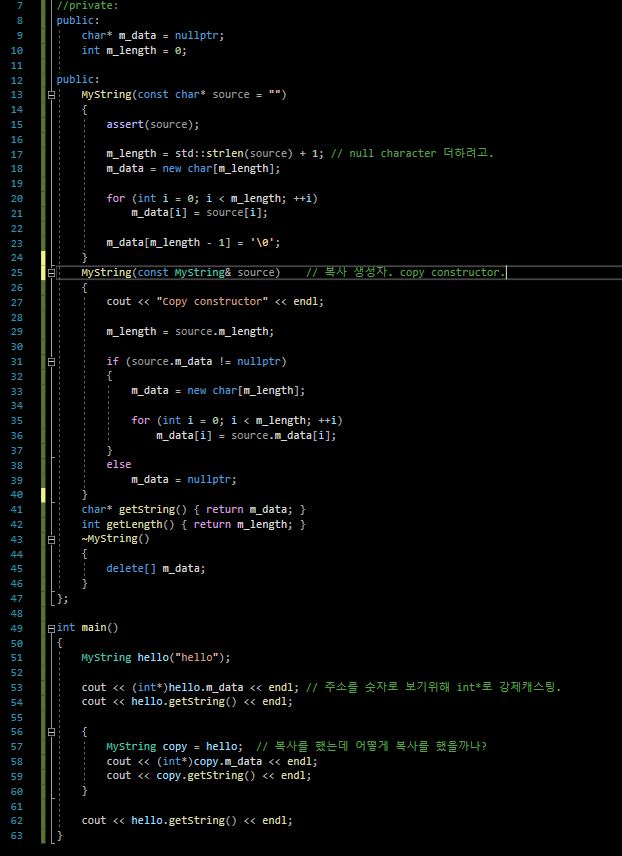This screenshot has width=622, height=856.
Task: Click the char* m_data = nullptr; declaration
Action: pyautogui.click(x=153, y=35)
